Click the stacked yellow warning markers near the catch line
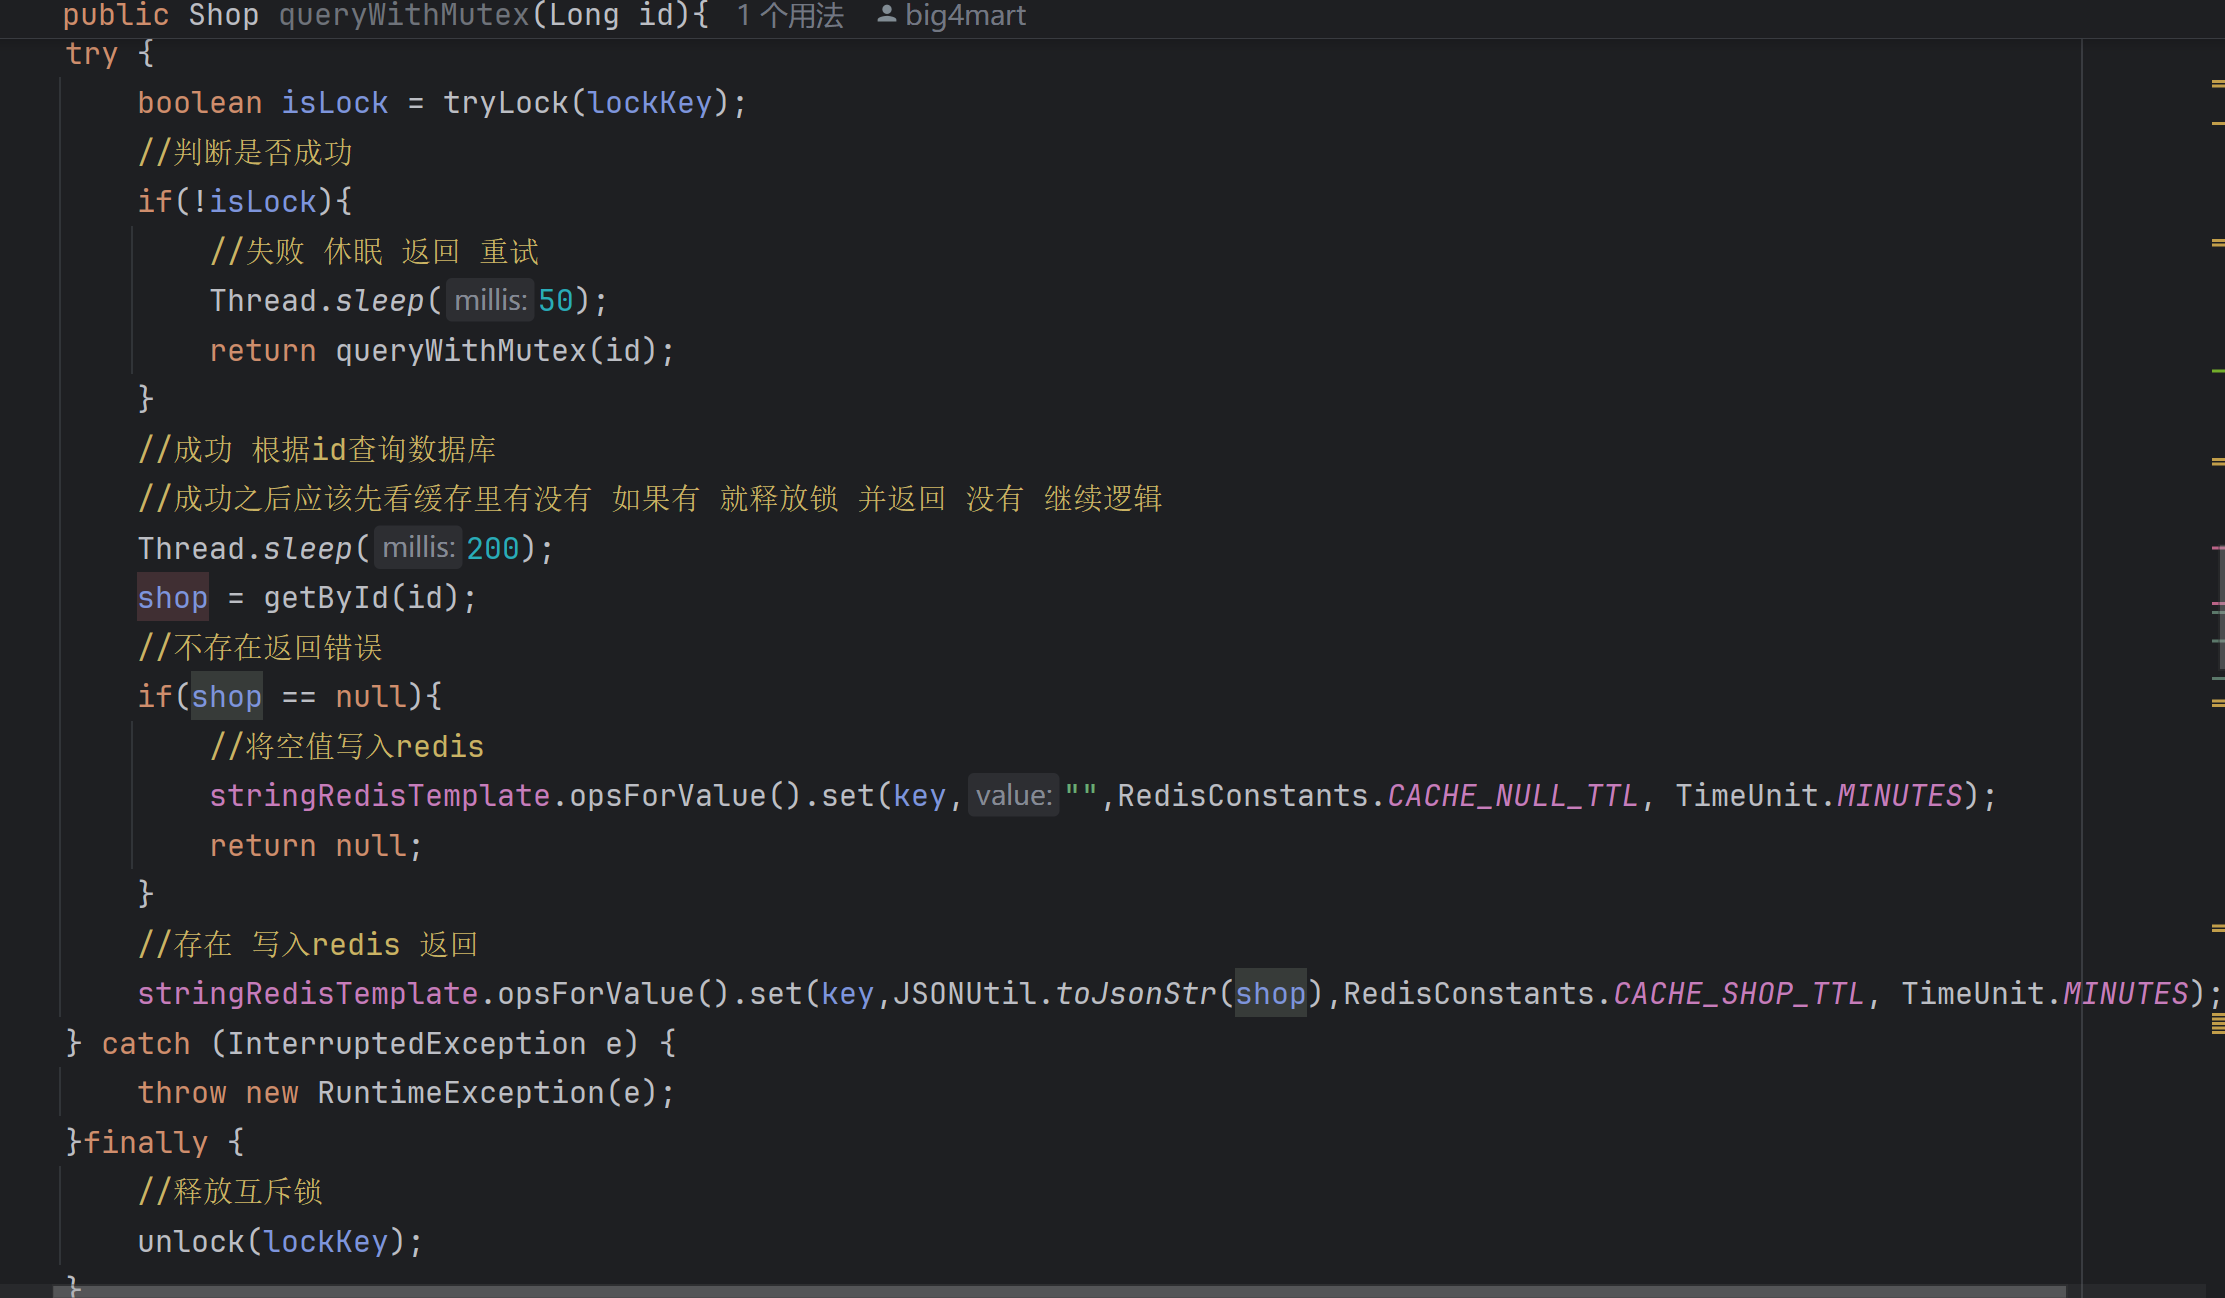Image resolution: width=2225 pixels, height=1298 pixels. 2217,1023
